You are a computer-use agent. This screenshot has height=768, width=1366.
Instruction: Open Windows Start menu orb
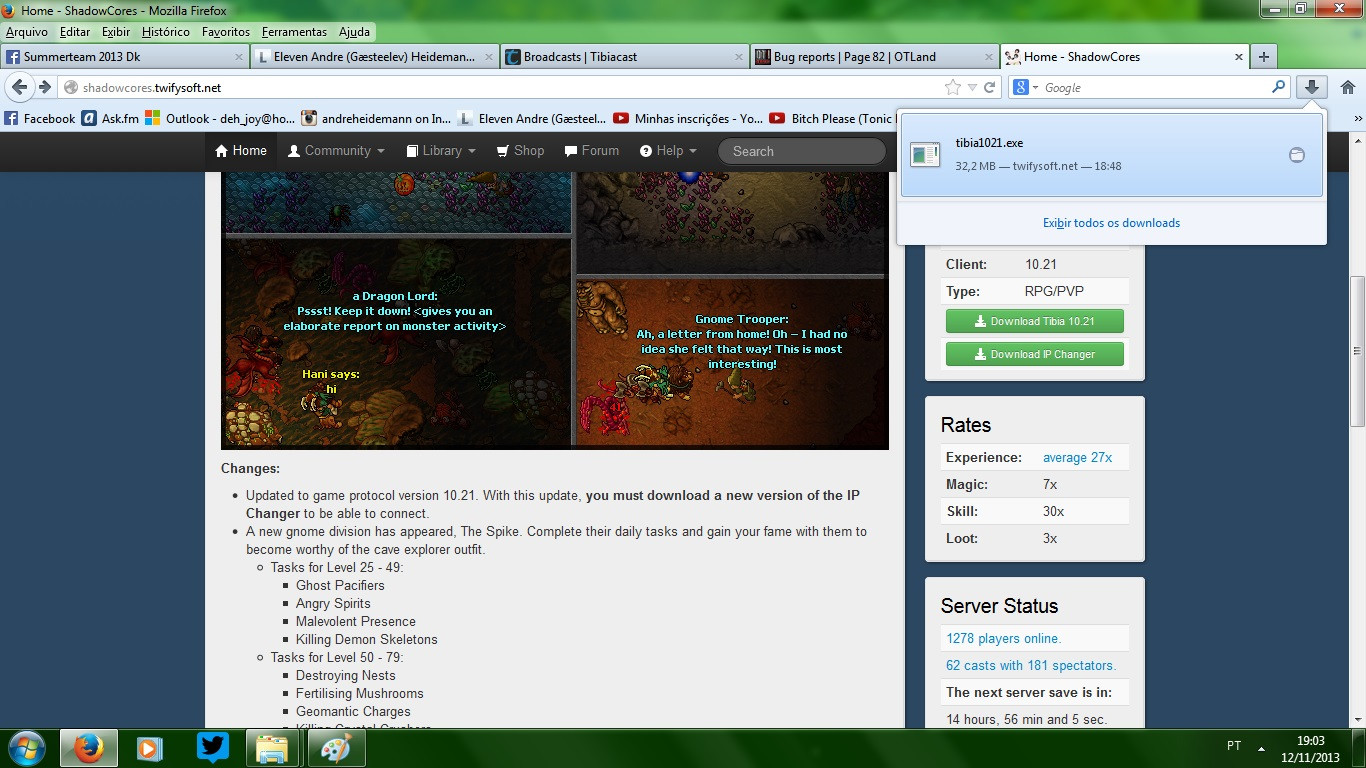[x=26, y=747]
